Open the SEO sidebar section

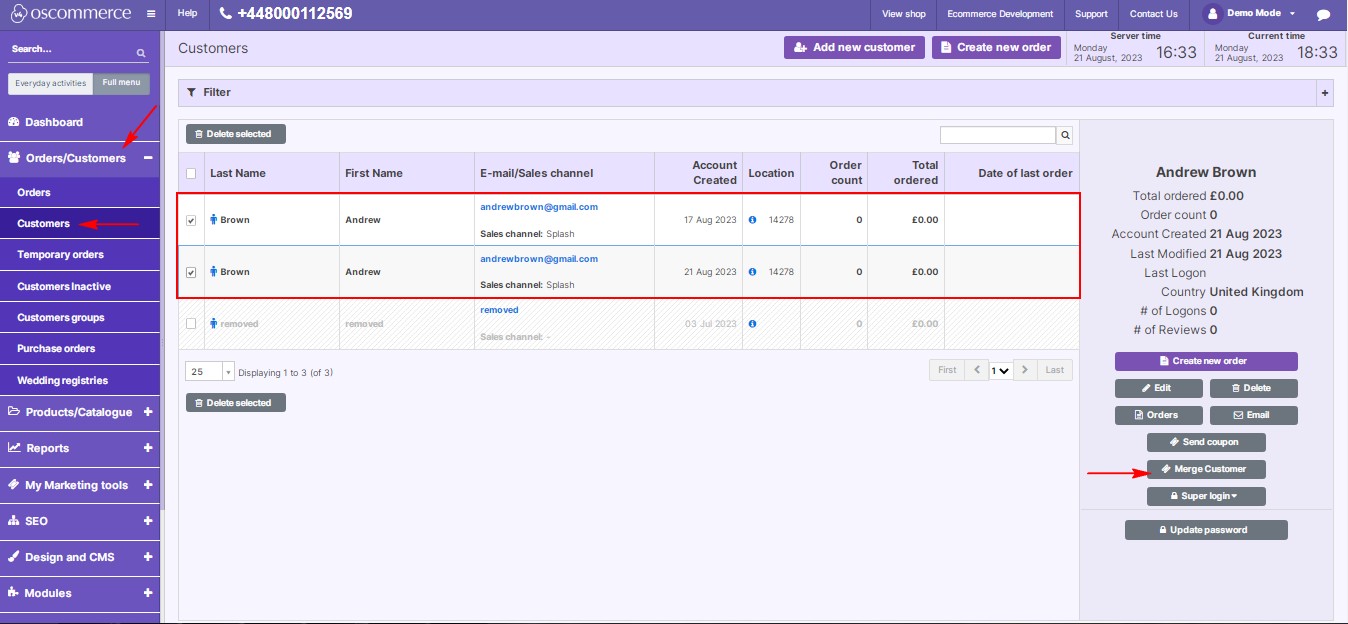(x=35, y=521)
